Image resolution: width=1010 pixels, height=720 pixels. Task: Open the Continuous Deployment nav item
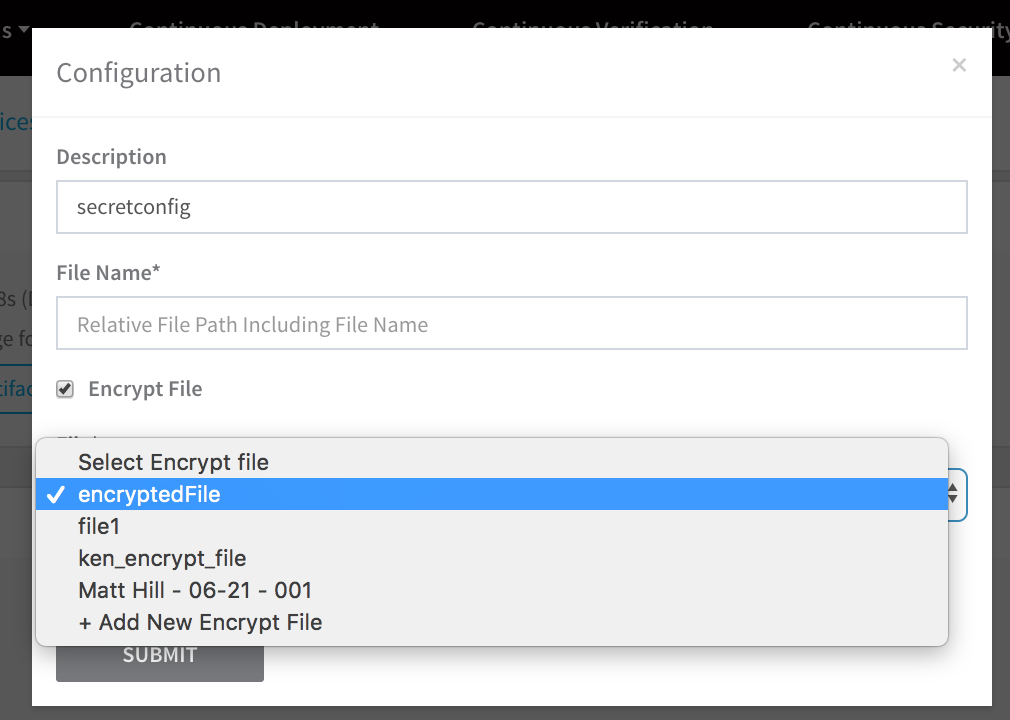[254, 24]
